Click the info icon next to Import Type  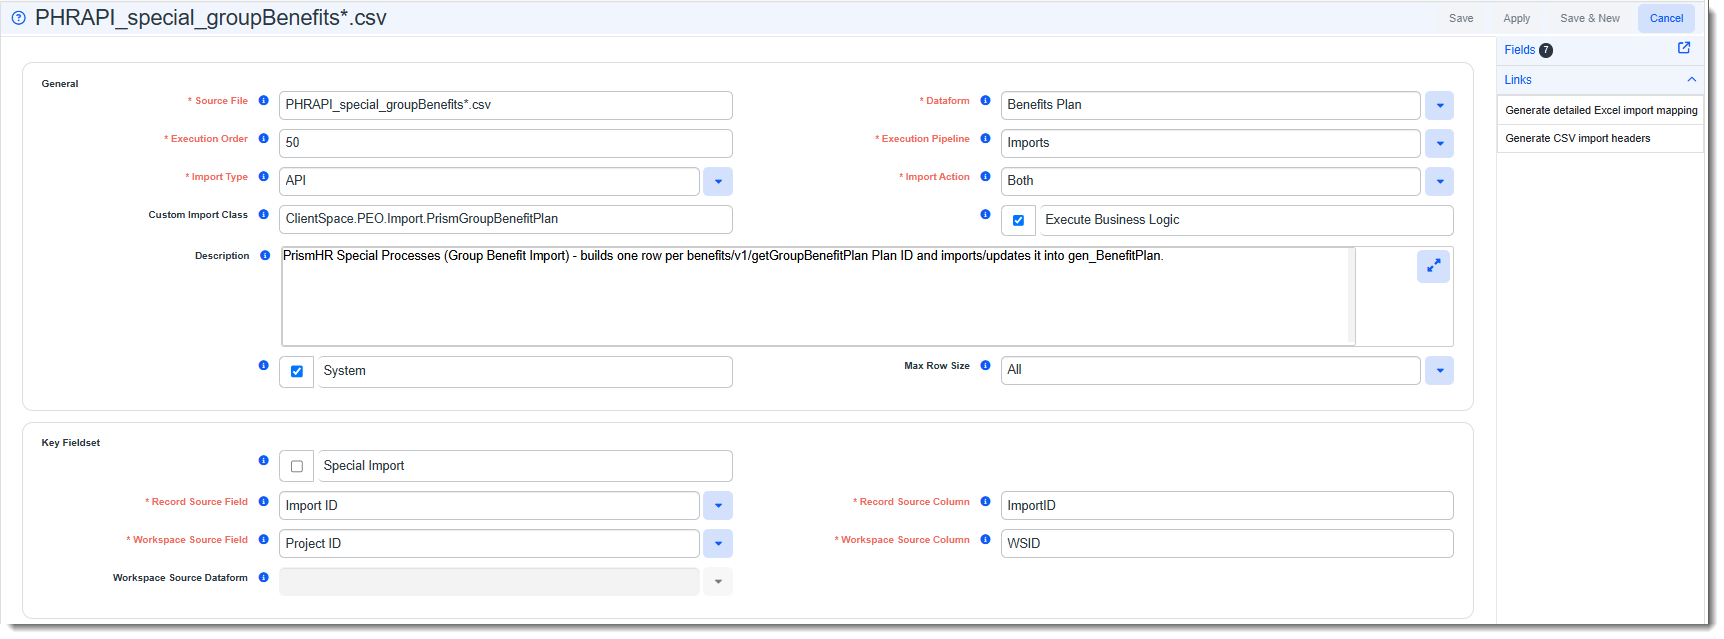264,176
